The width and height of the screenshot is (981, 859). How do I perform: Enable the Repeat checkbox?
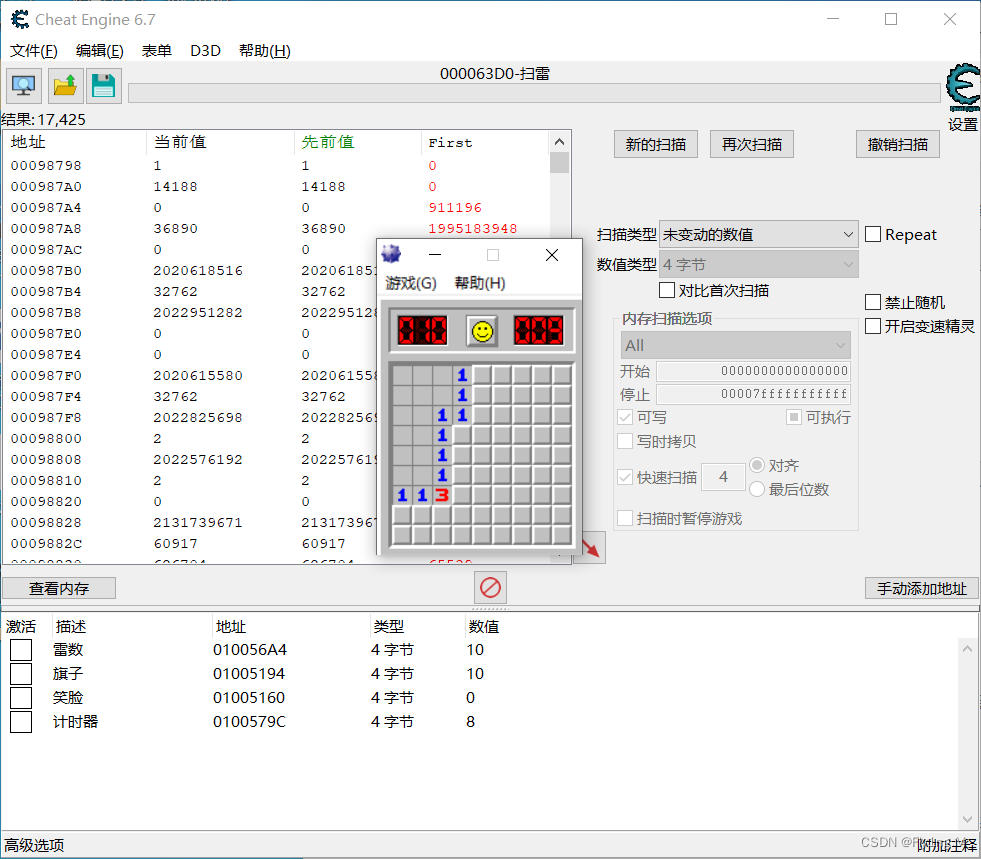coord(872,234)
